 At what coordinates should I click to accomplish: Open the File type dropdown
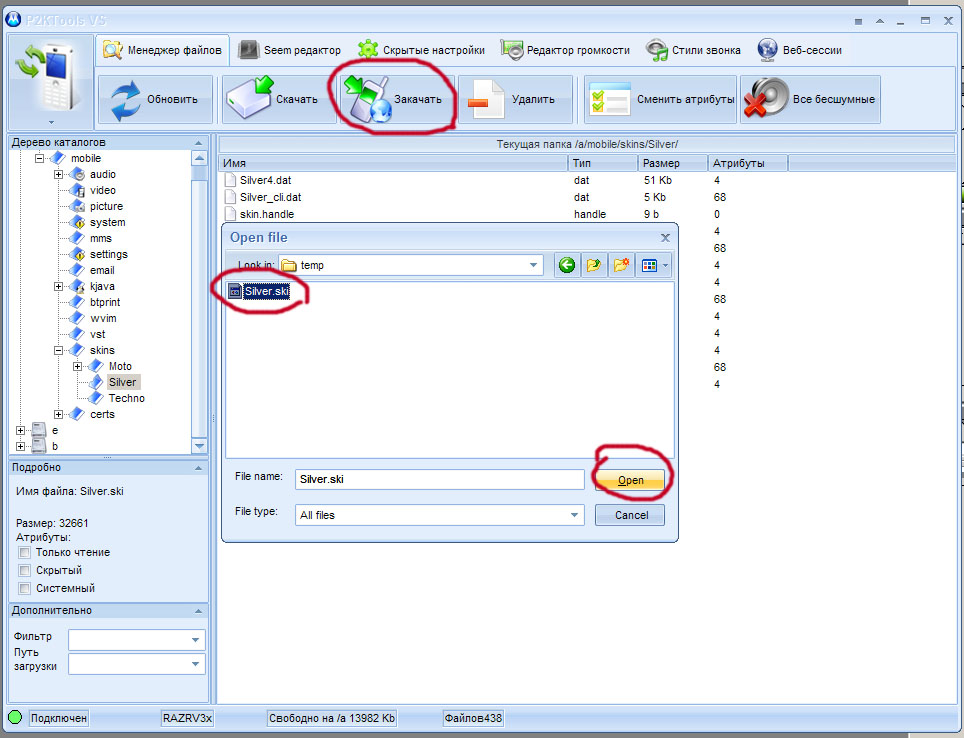click(x=574, y=515)
